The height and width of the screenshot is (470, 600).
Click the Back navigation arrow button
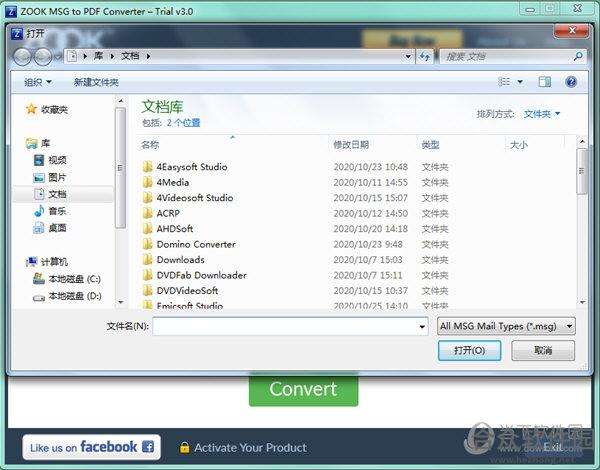pyautogui.click(x=23, y=57)
